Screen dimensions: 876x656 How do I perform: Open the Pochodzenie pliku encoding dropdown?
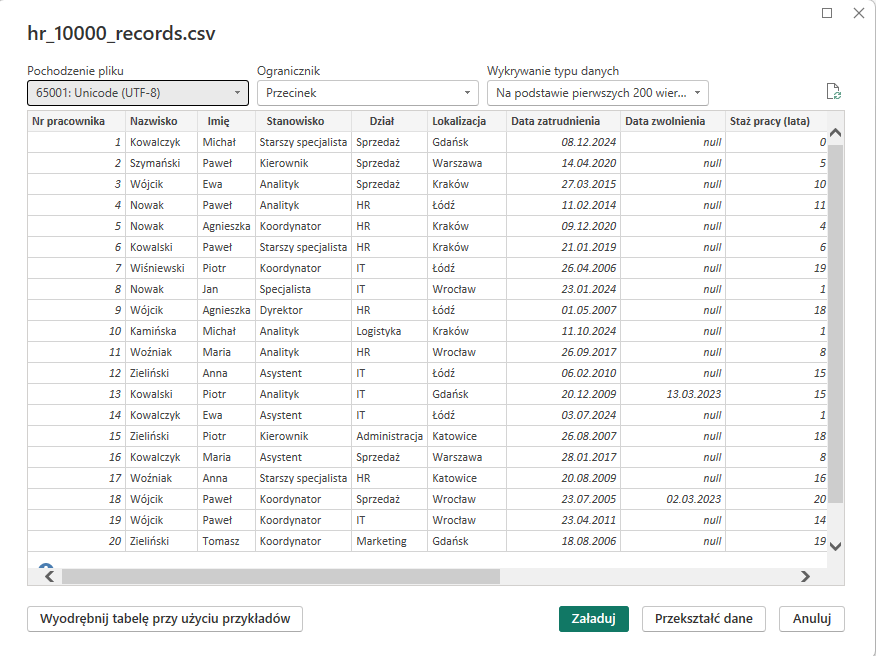click(x=137, y=93)
